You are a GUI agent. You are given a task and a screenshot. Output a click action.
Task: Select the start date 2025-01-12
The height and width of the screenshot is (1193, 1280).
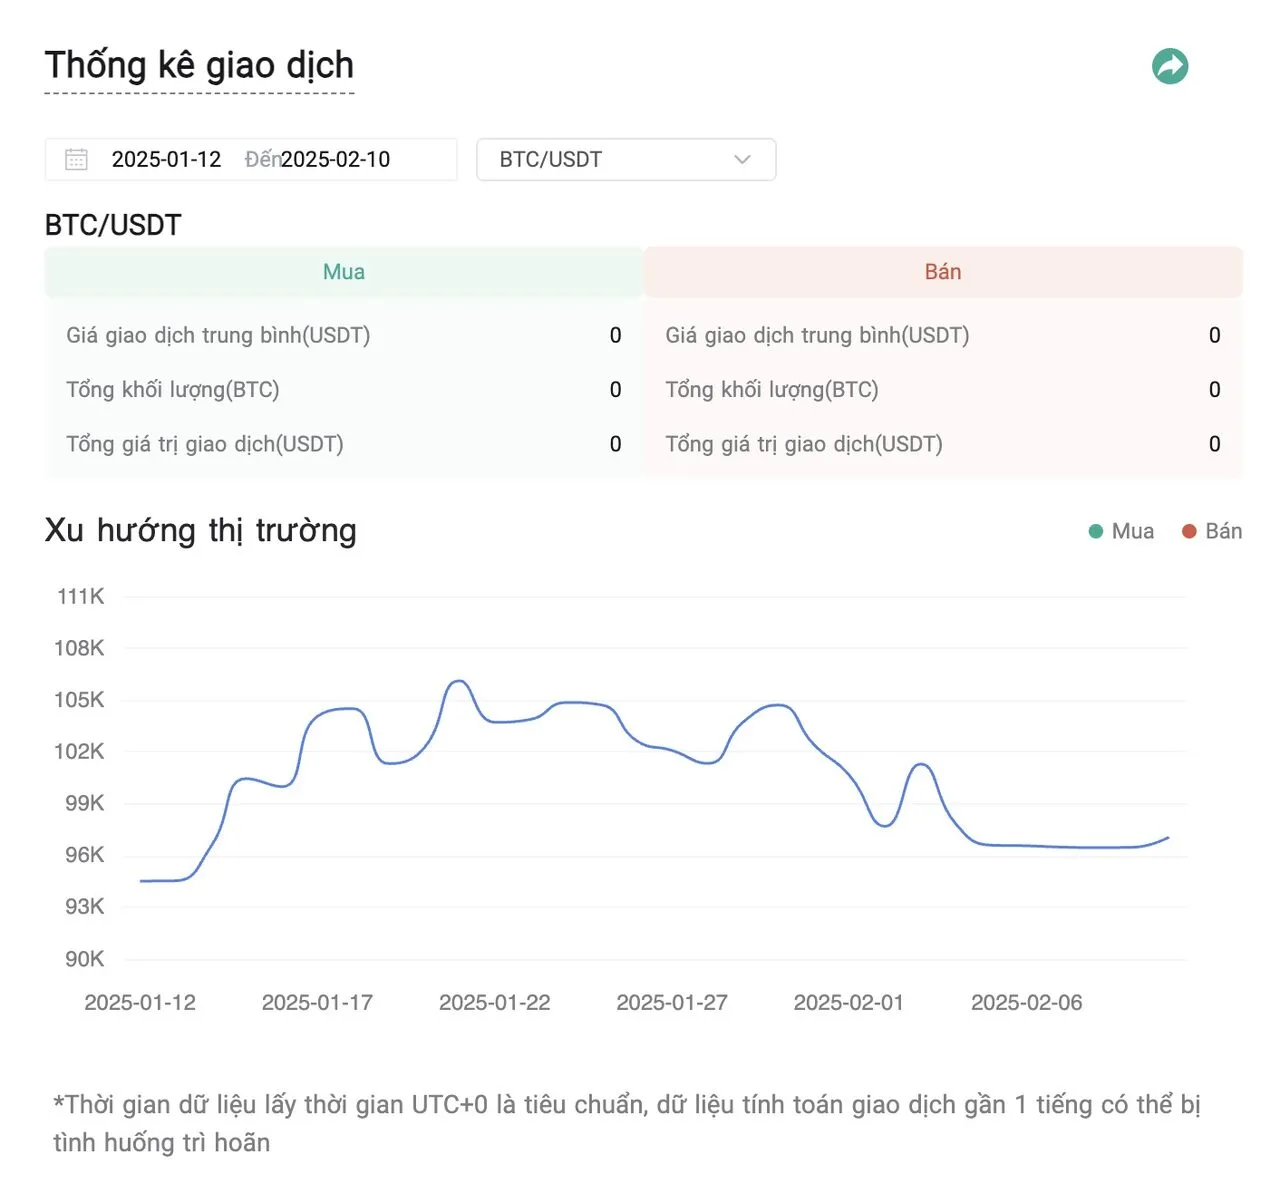point(166,160)
